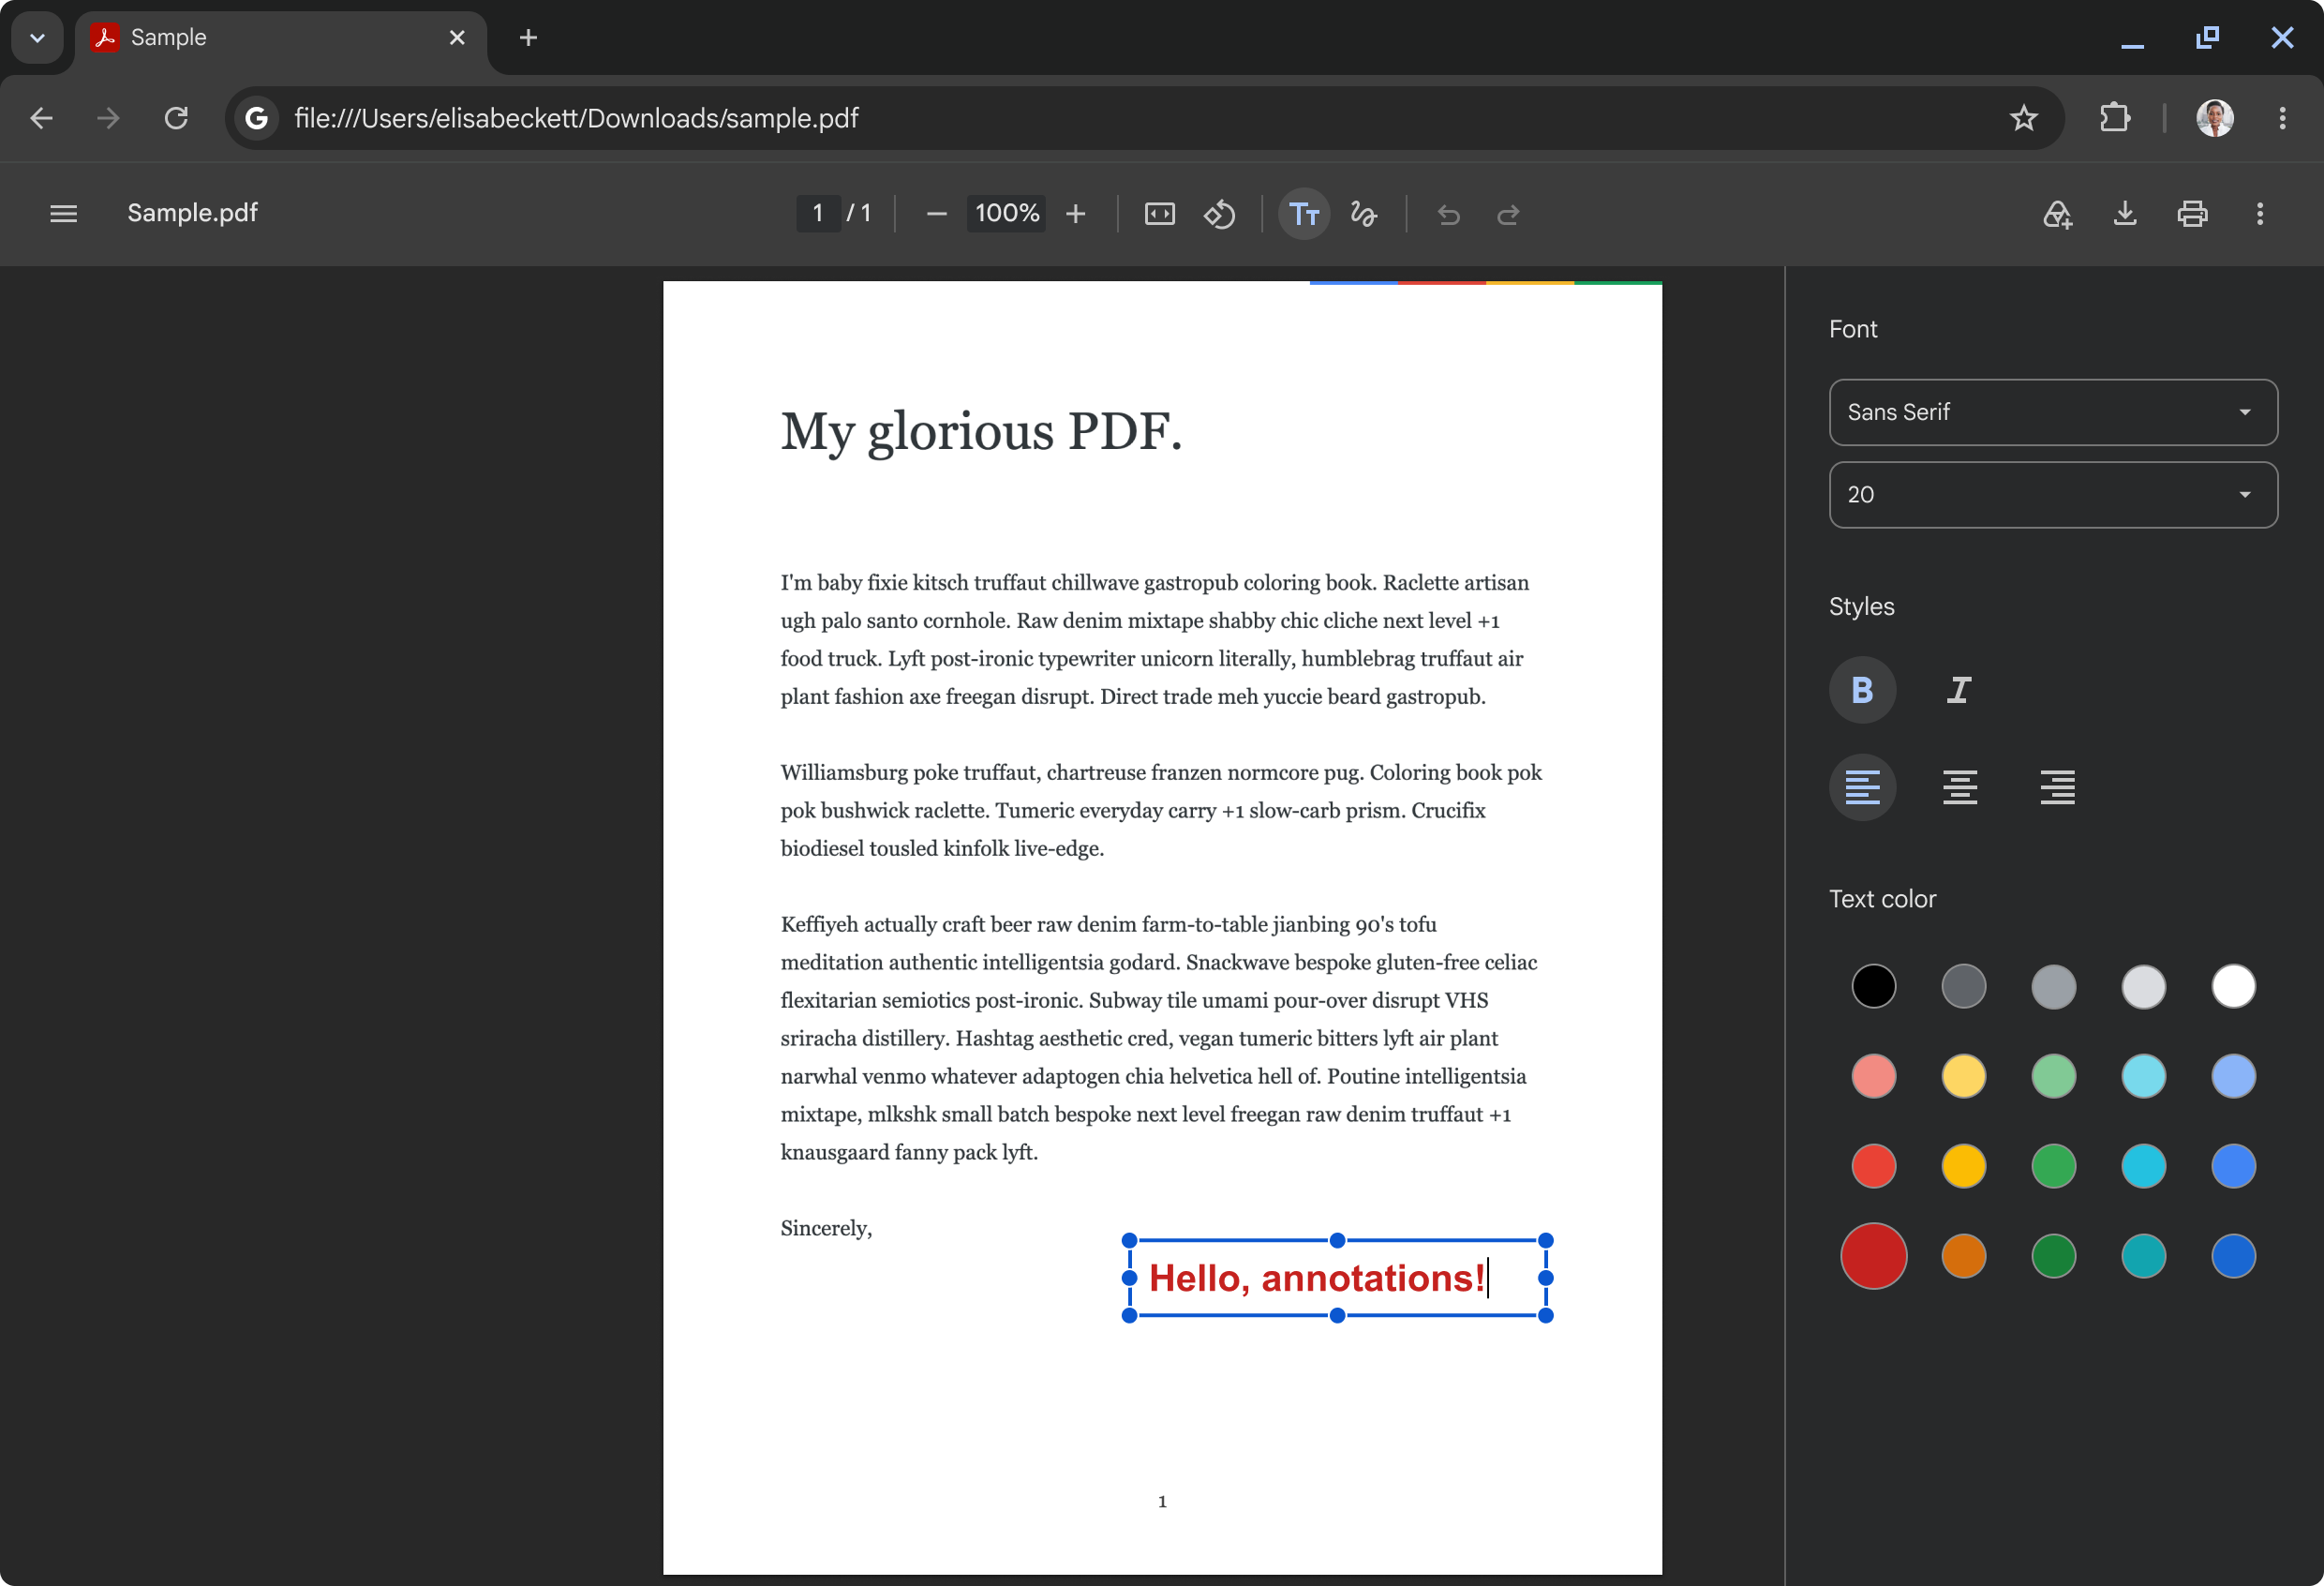2324x1586 pixels.
Task: Open the PDF sidebar hamburger menu
Action: [x=63, y=213]
